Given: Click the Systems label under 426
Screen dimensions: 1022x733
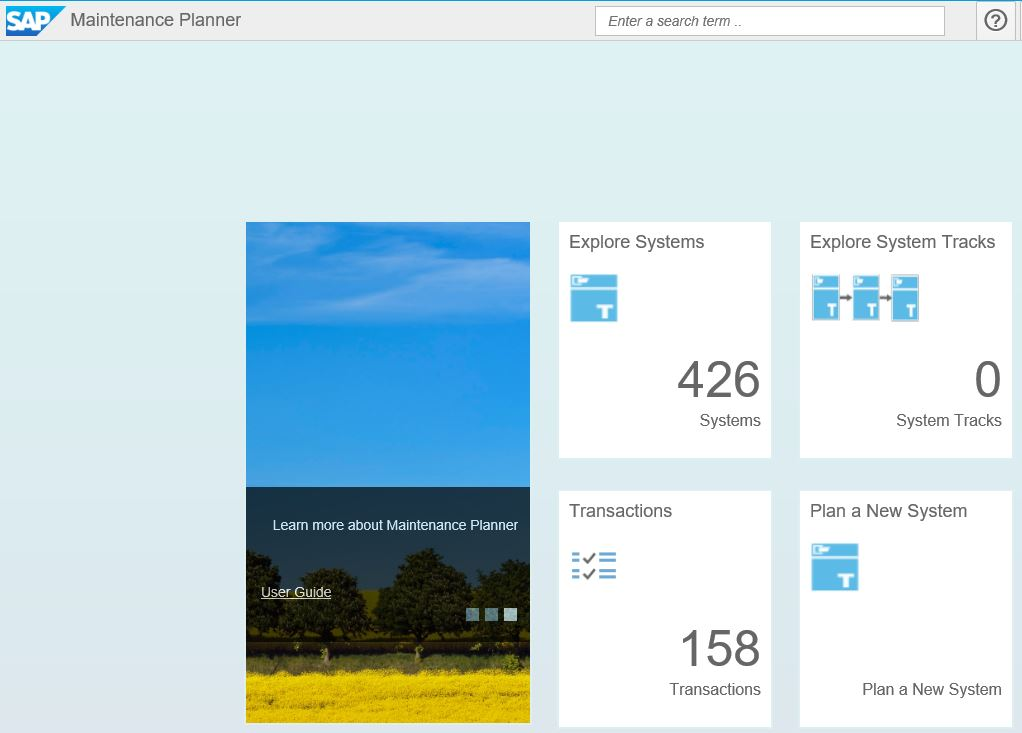Looking at the screenshot, I should [730, 420].
